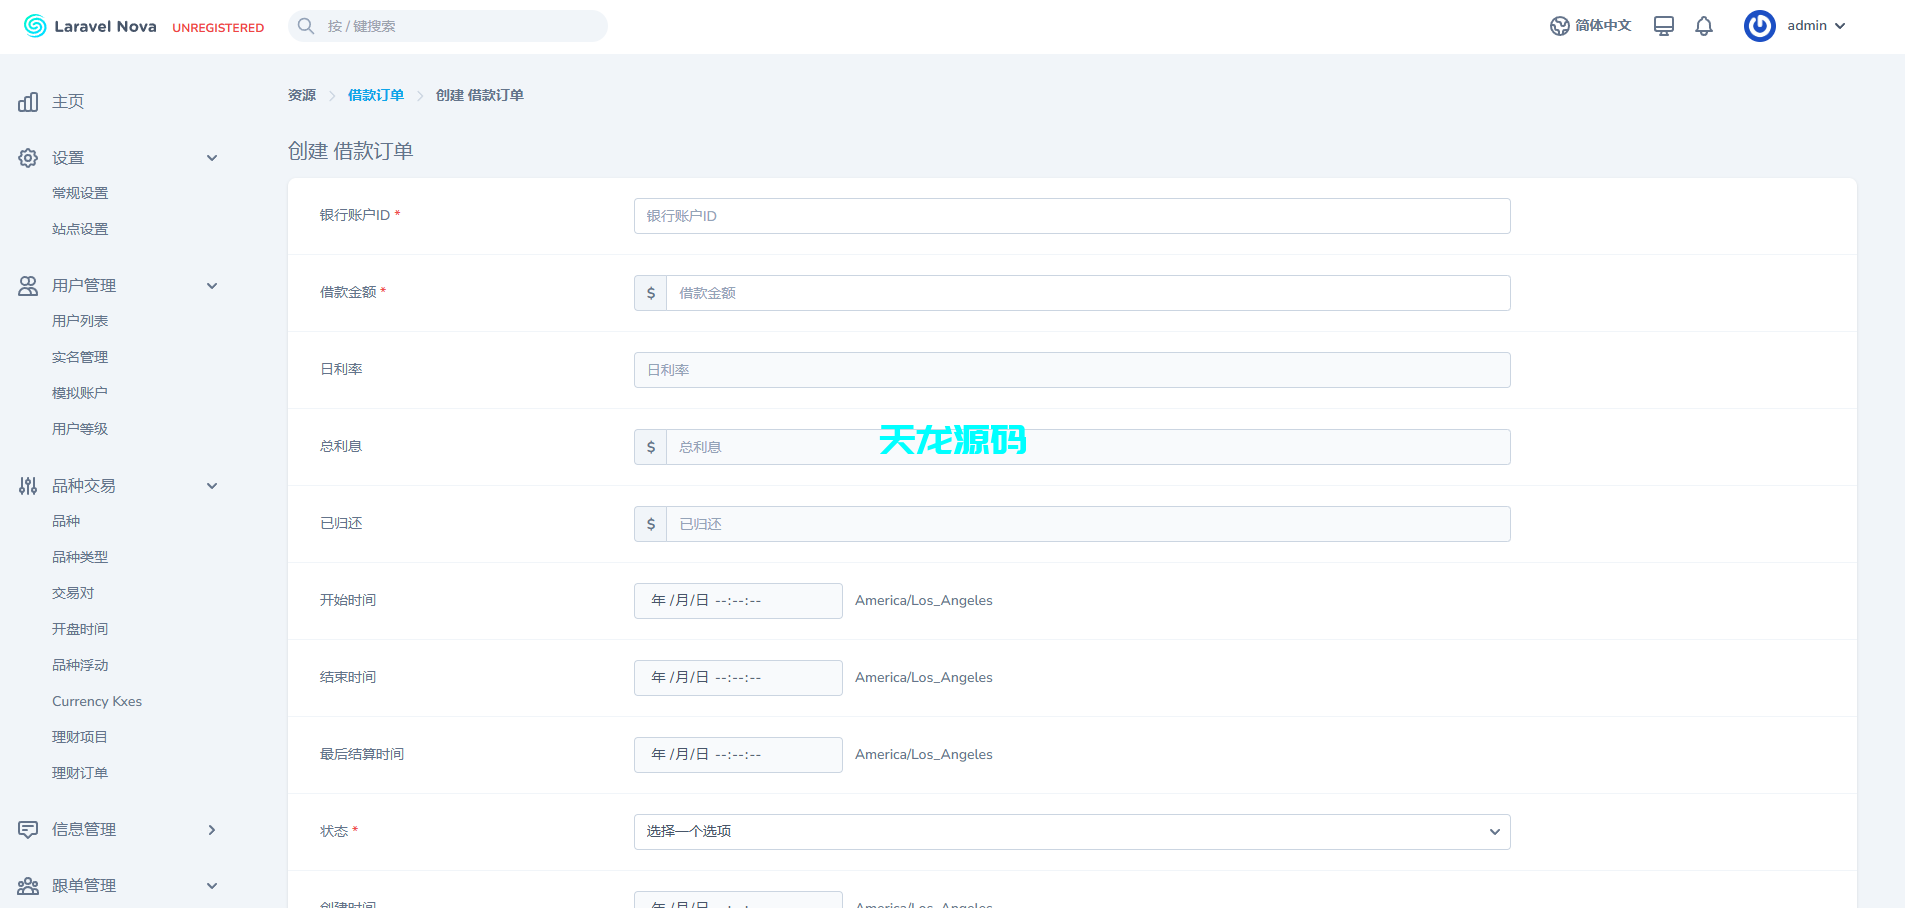Viewport: 1905px width, 908px height.
Task: Open the admin account dropdown menu
Action: [1810, 26]
